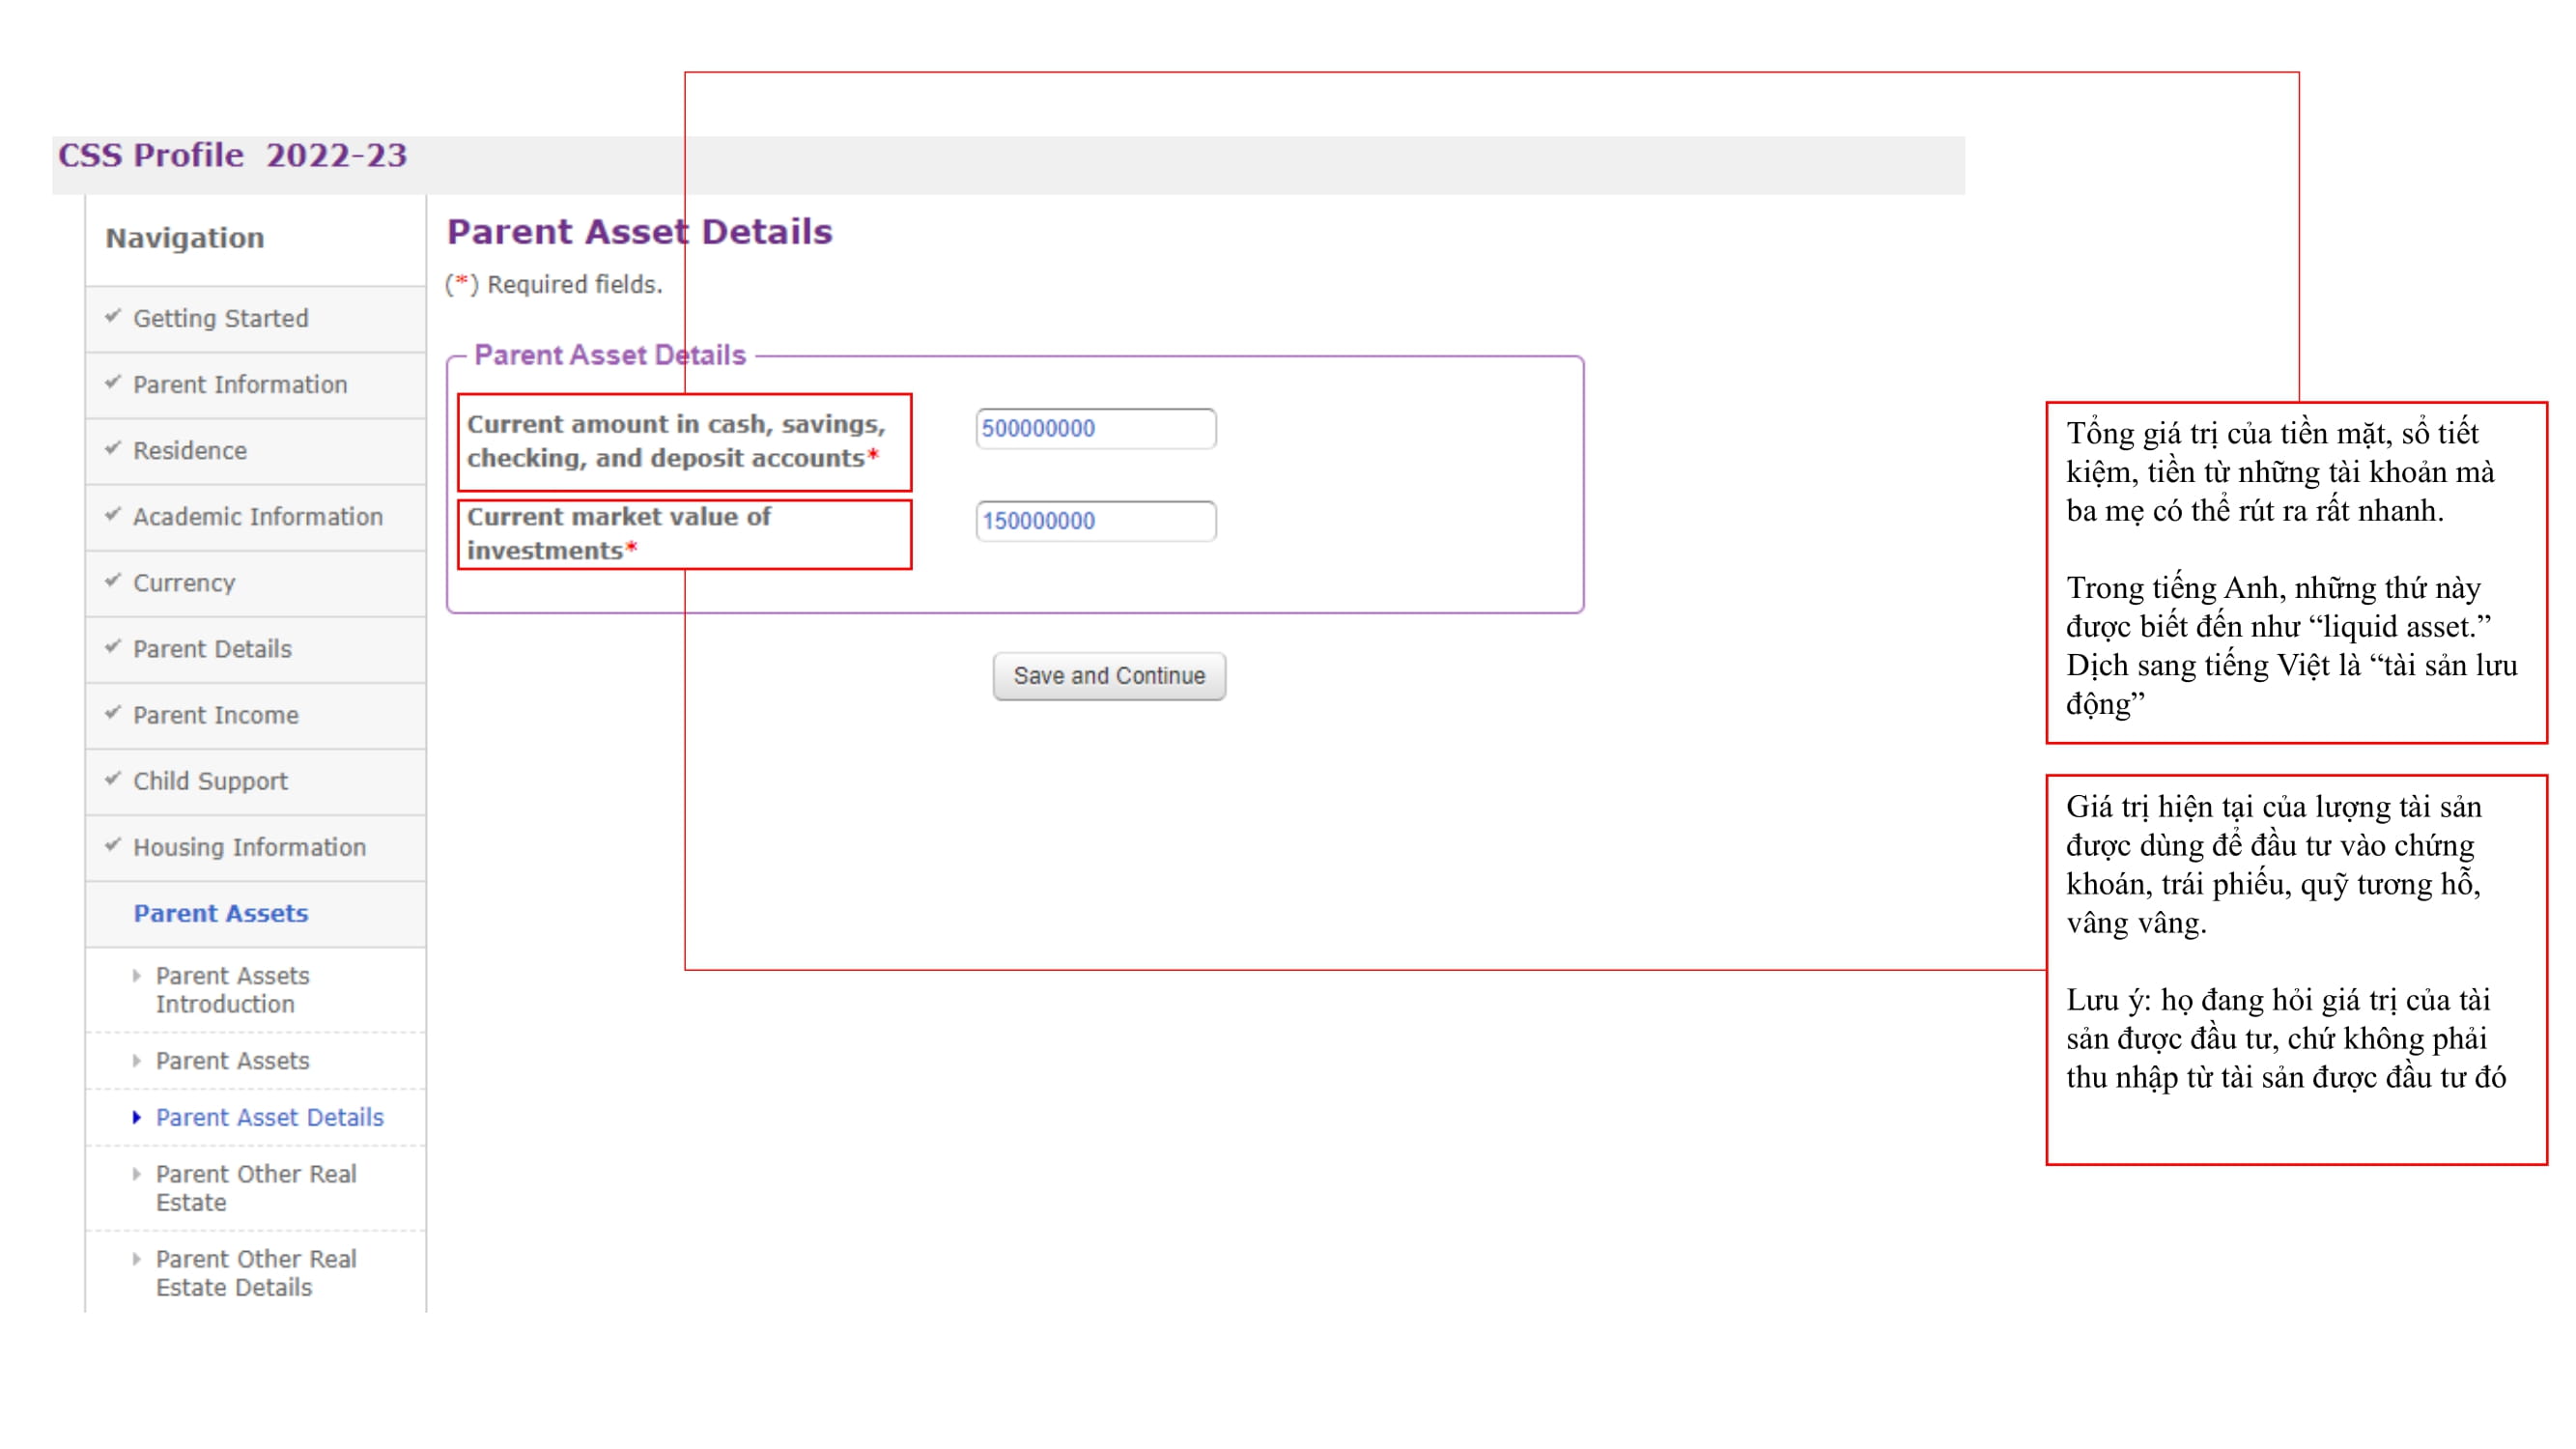Click the Residence completed checkmark
Image resolution: width=2576 pixels, height=1449 pixels.
pyautogui.click(x=113, y=448)
